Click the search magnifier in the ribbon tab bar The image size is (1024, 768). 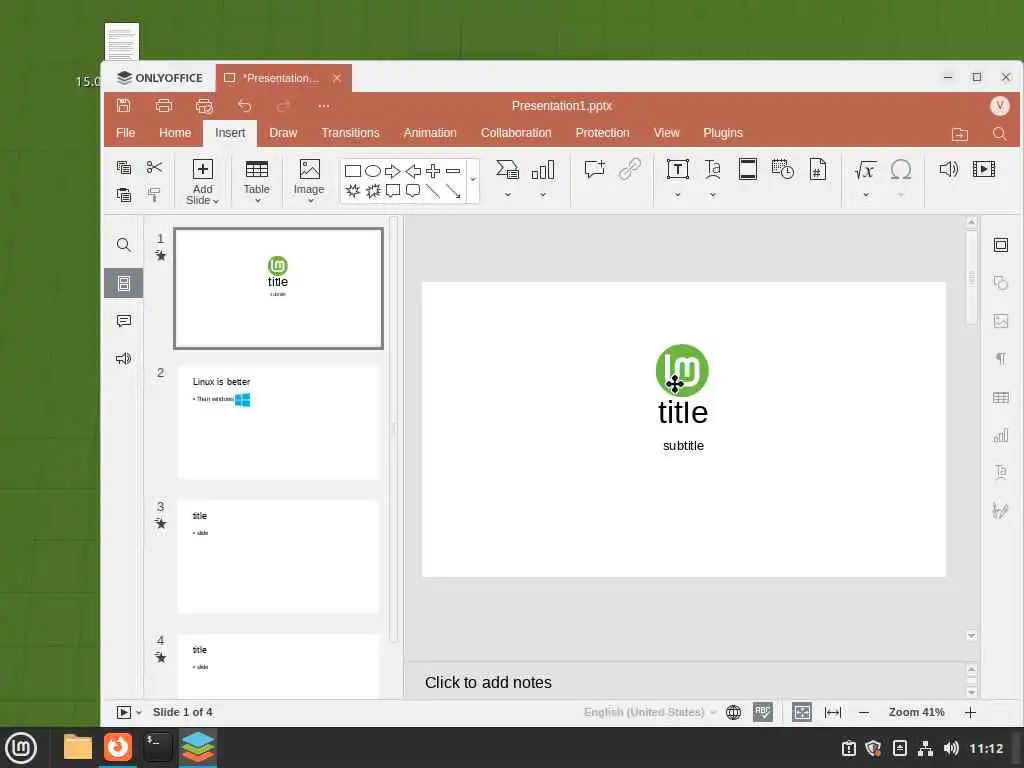point(999,134)
